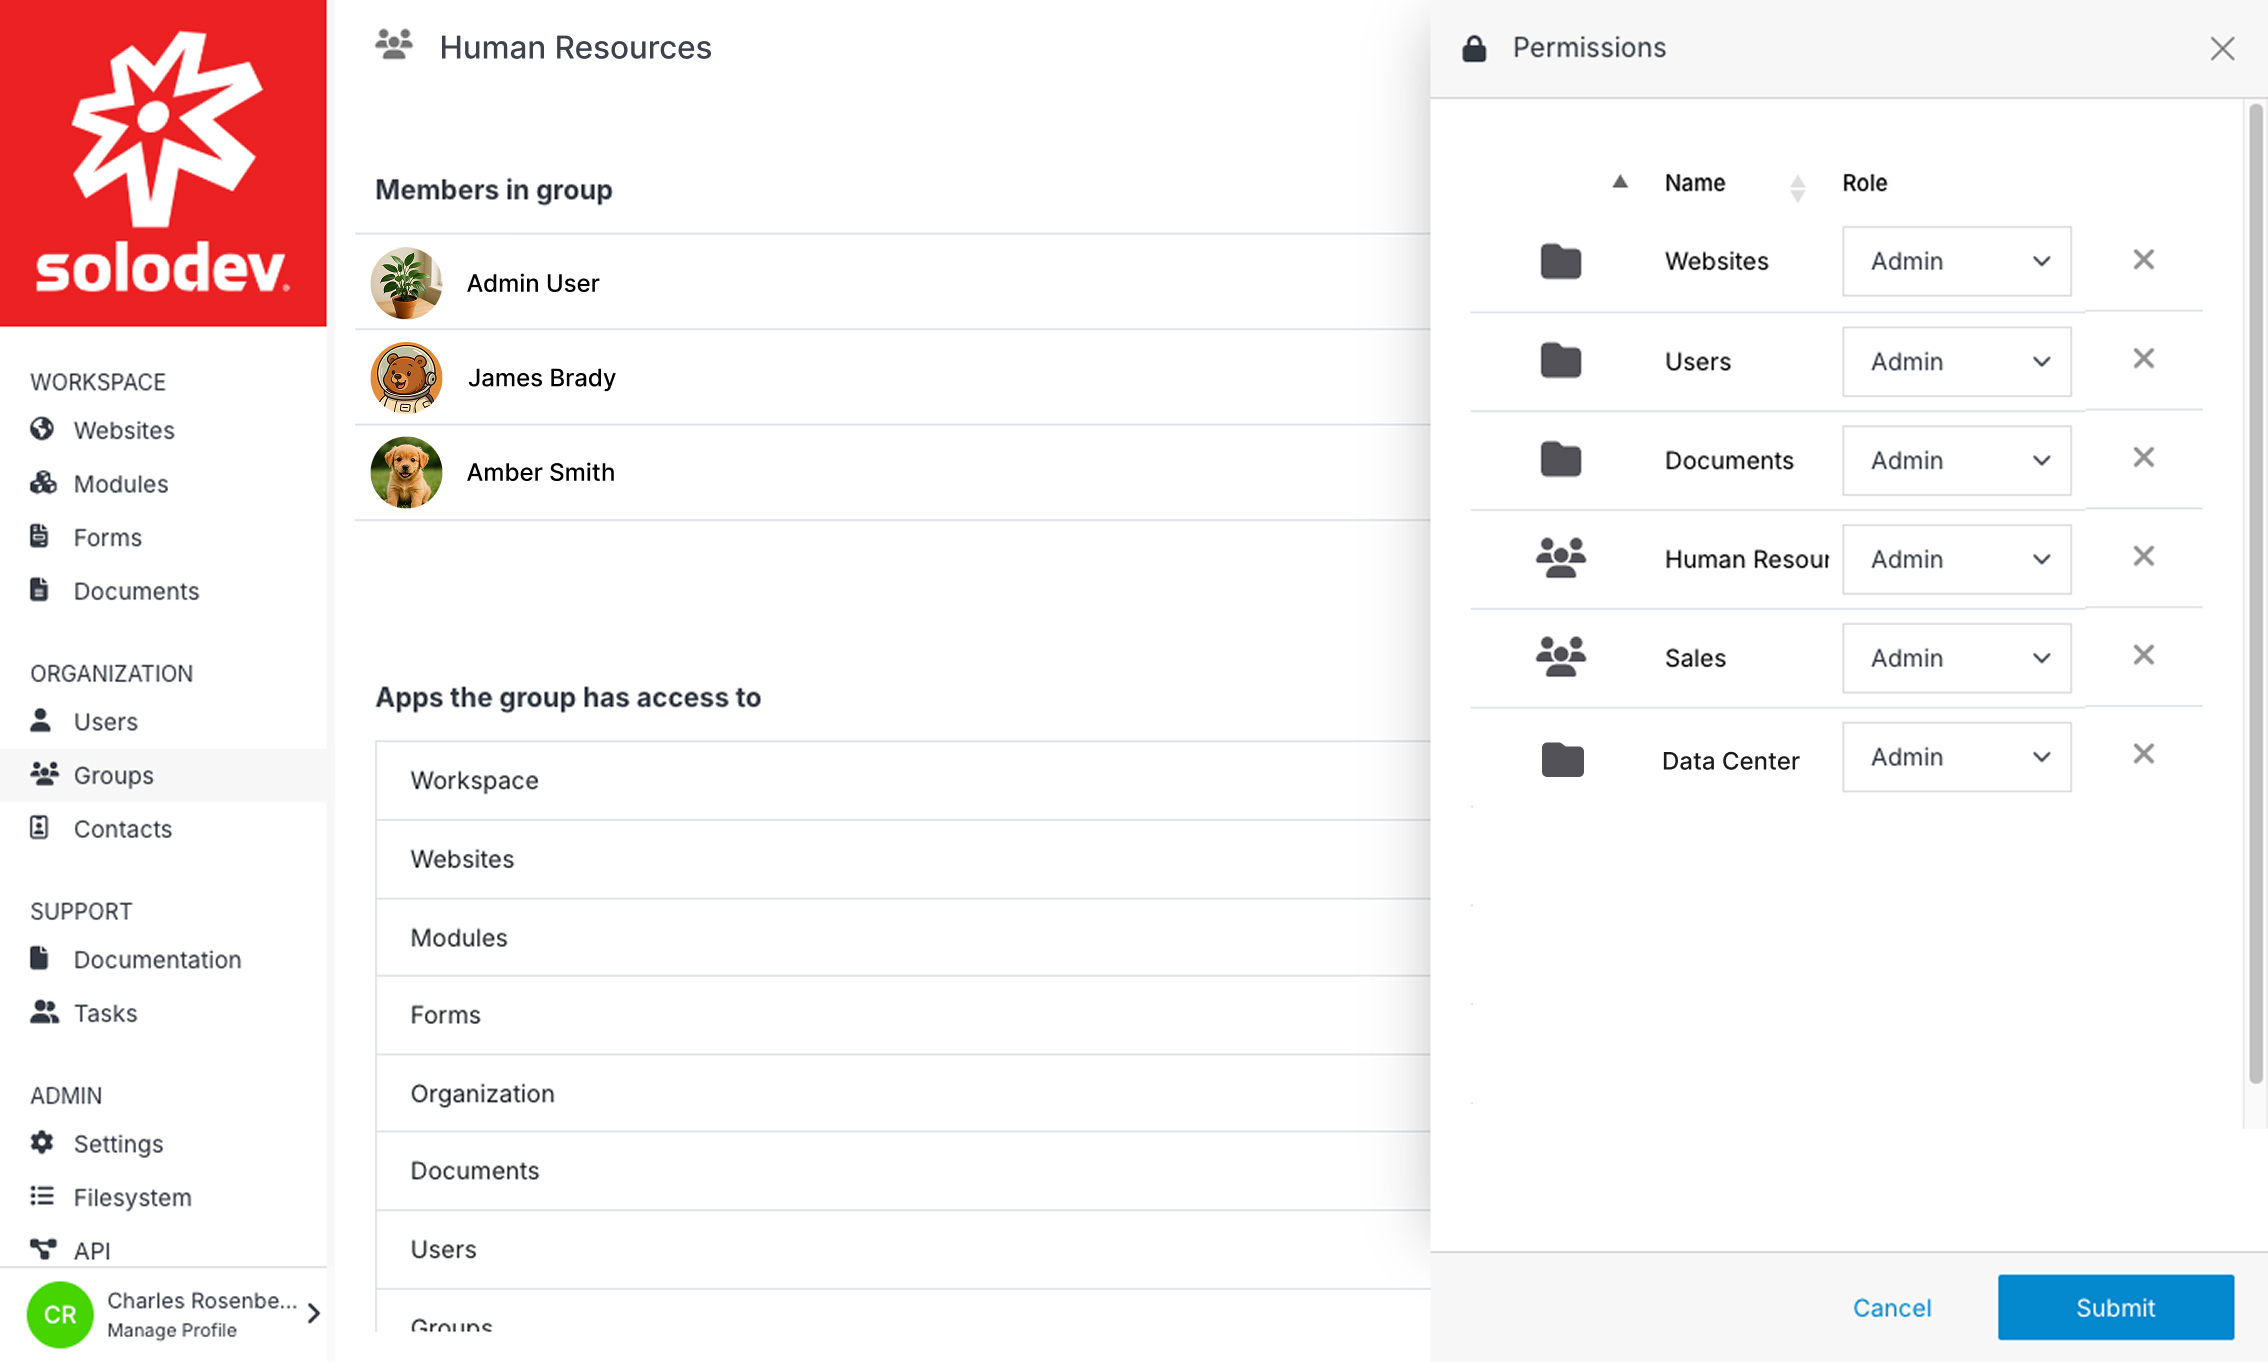Click the lock icon beside Permissions
The image size is (2268, 1362).
[1474, 48]
